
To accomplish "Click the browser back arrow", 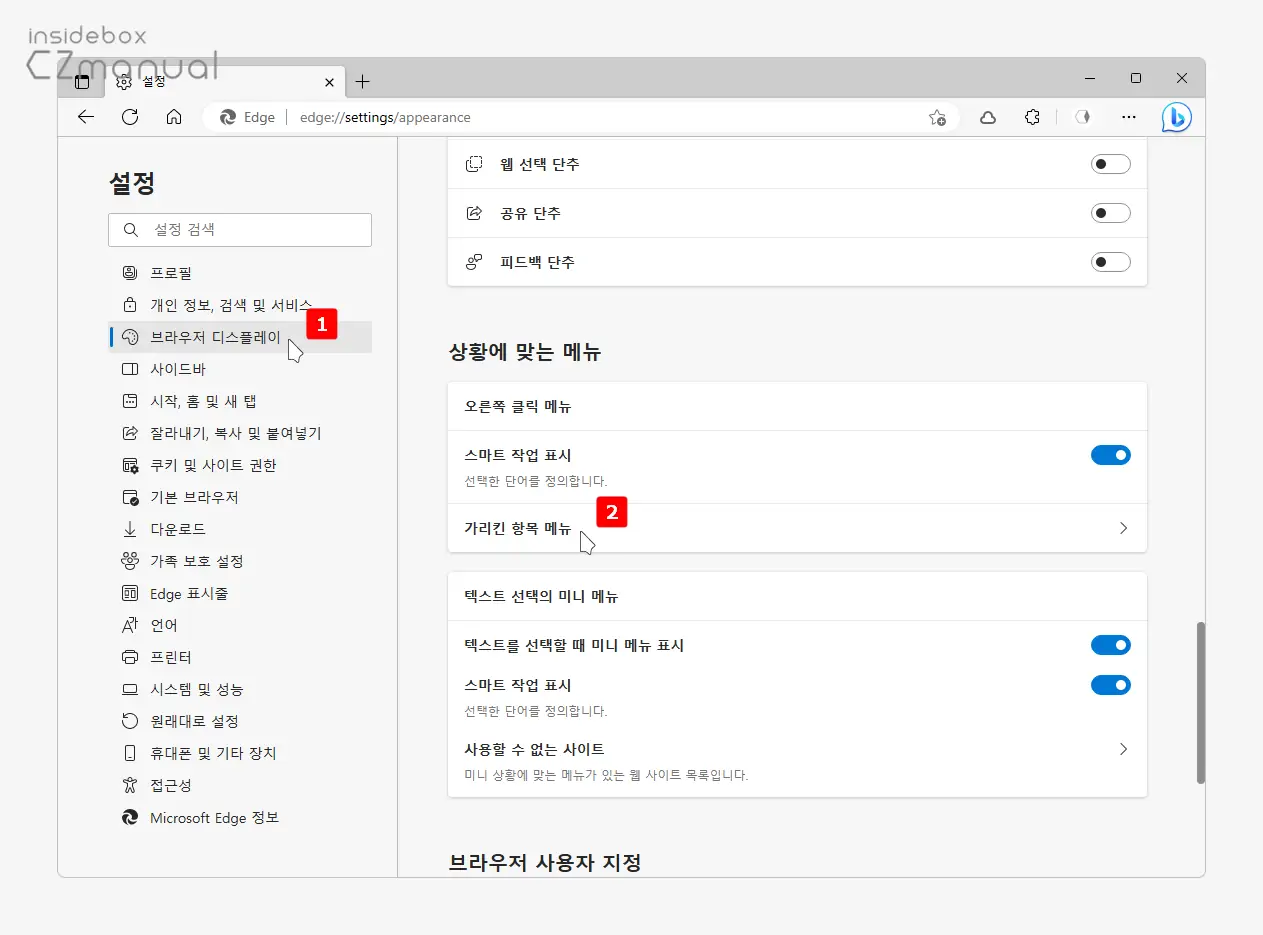I will [86, 117].
